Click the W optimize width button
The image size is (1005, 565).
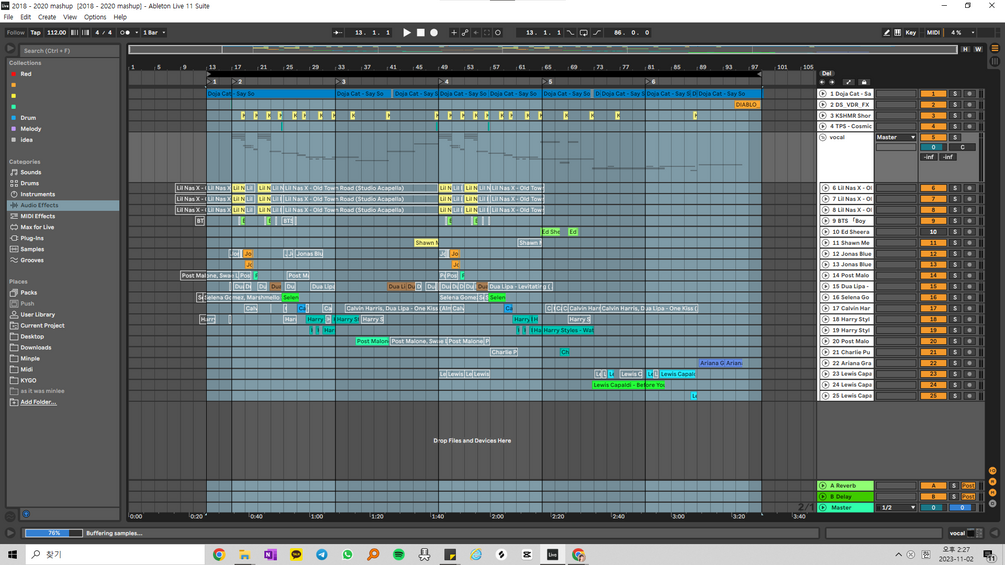click(x=978, y=49)
